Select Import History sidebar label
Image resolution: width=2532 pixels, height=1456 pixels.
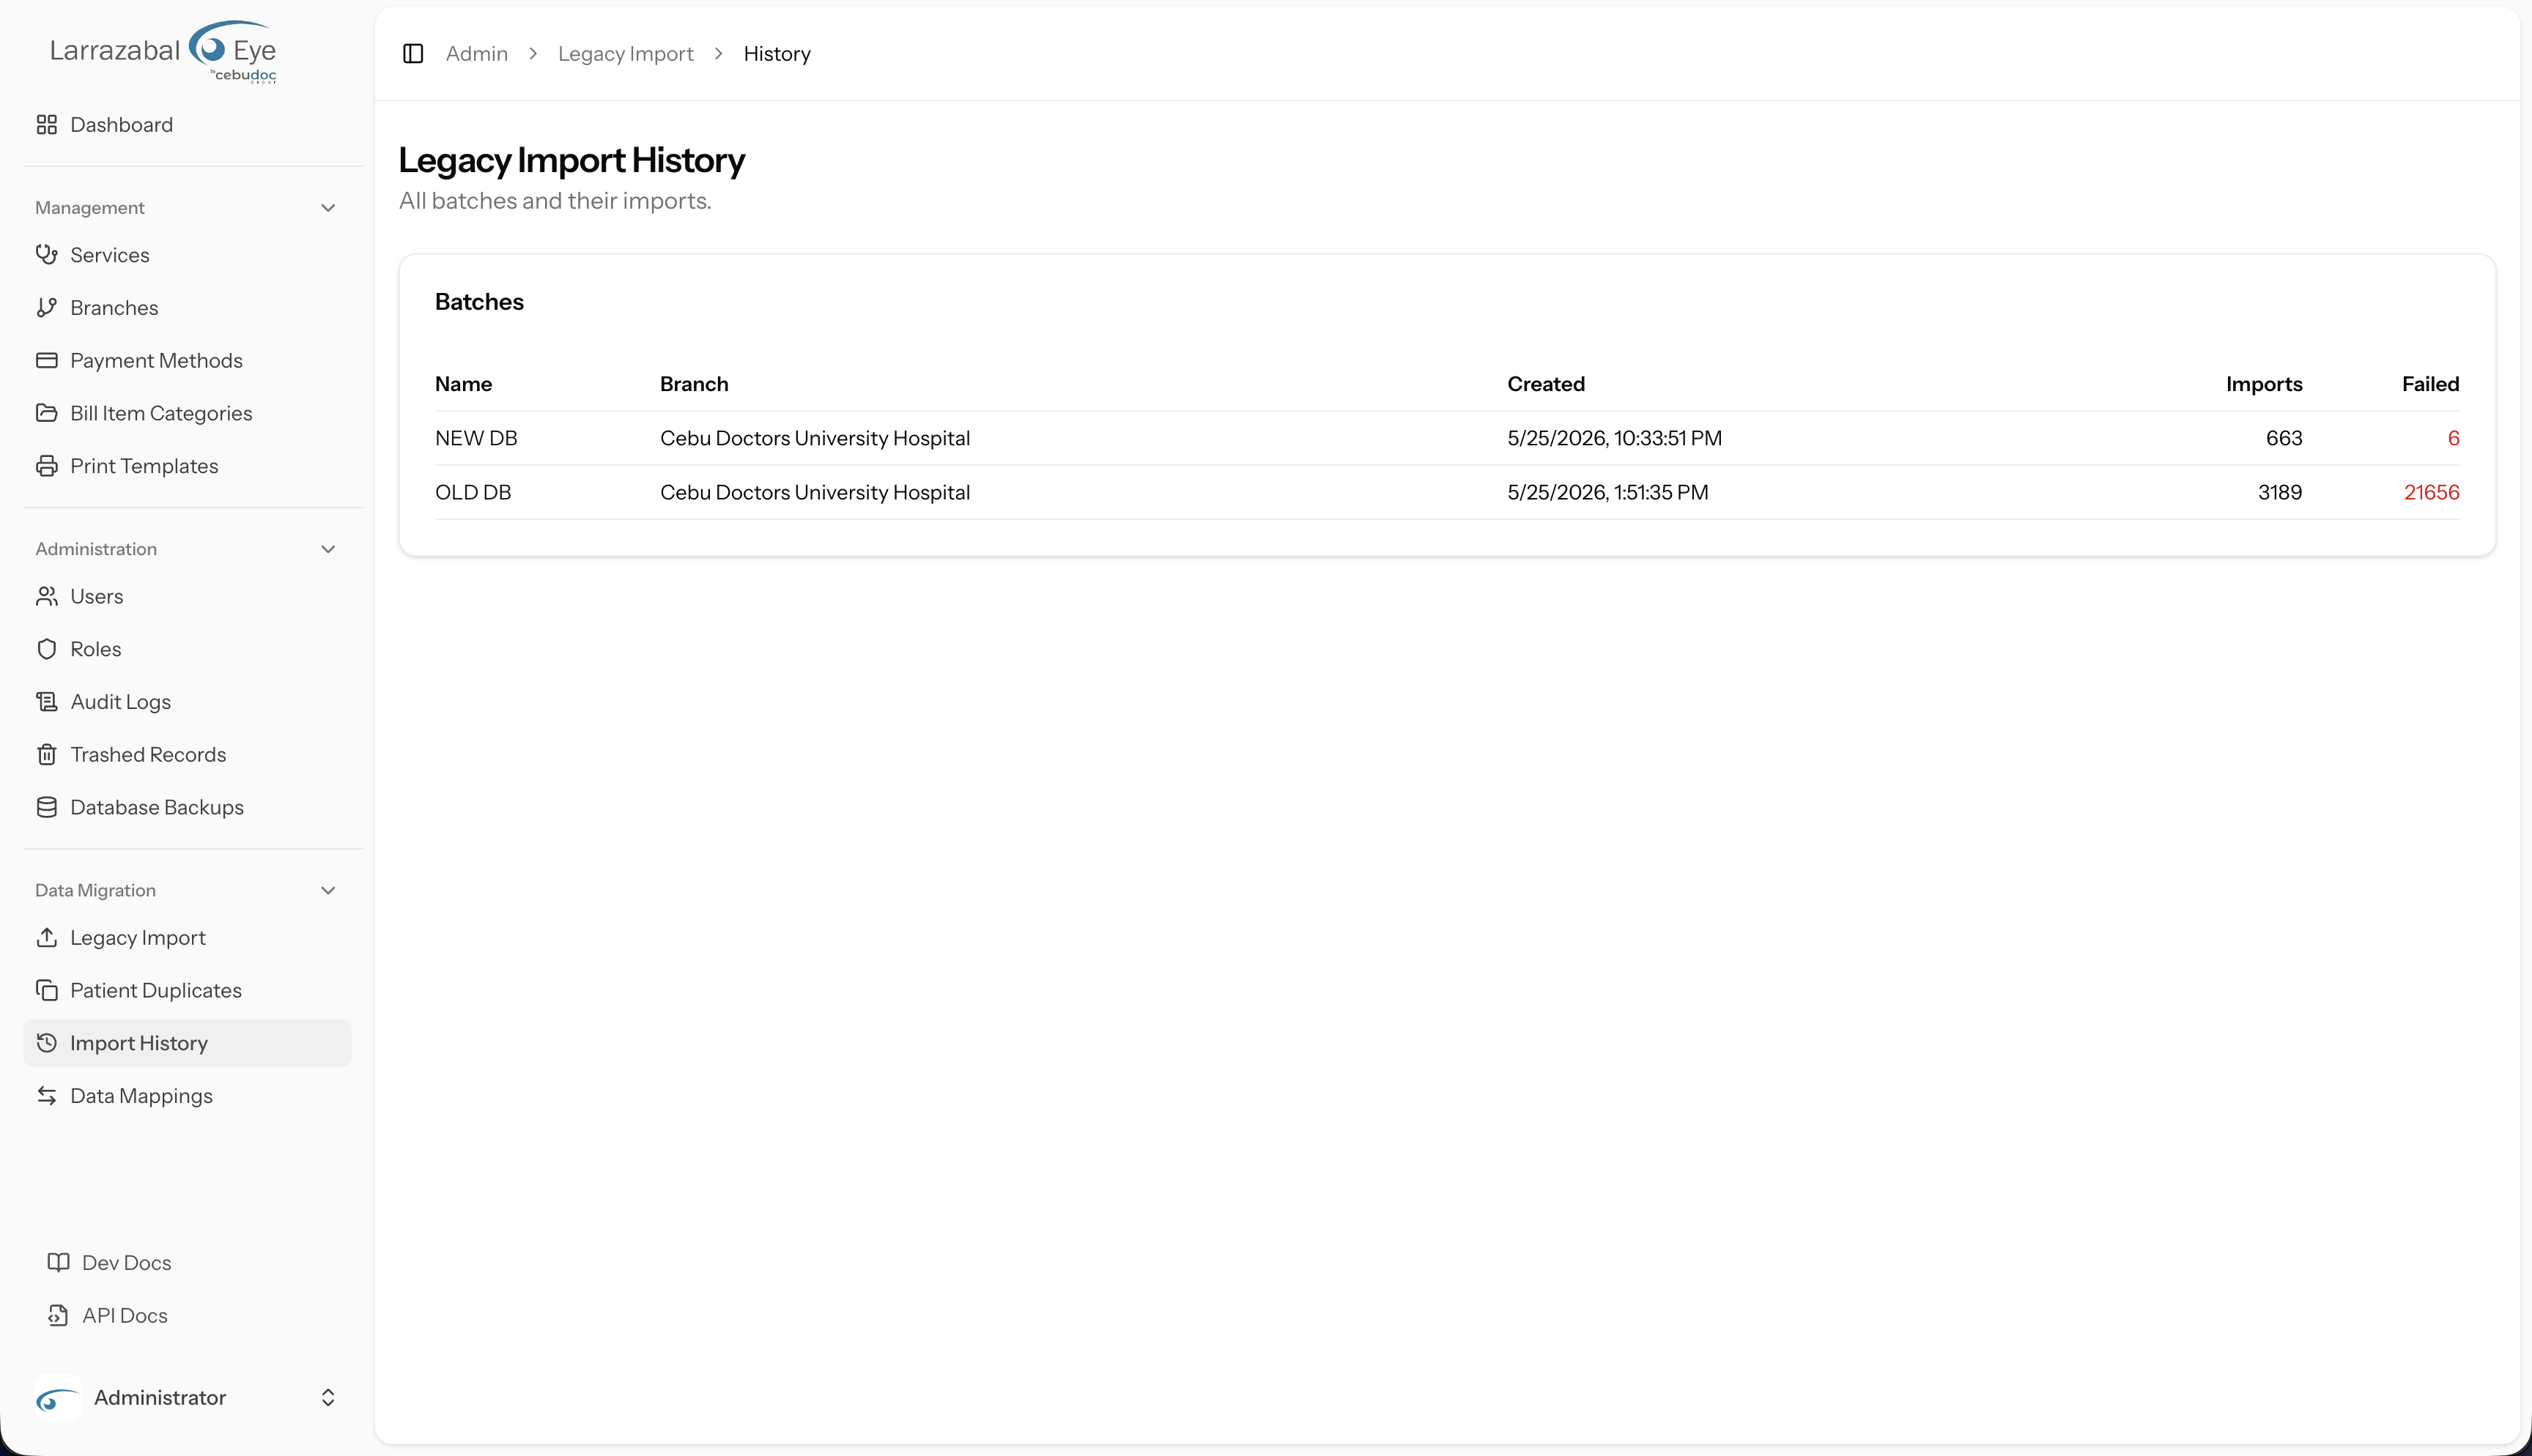tap(139, 1043)
